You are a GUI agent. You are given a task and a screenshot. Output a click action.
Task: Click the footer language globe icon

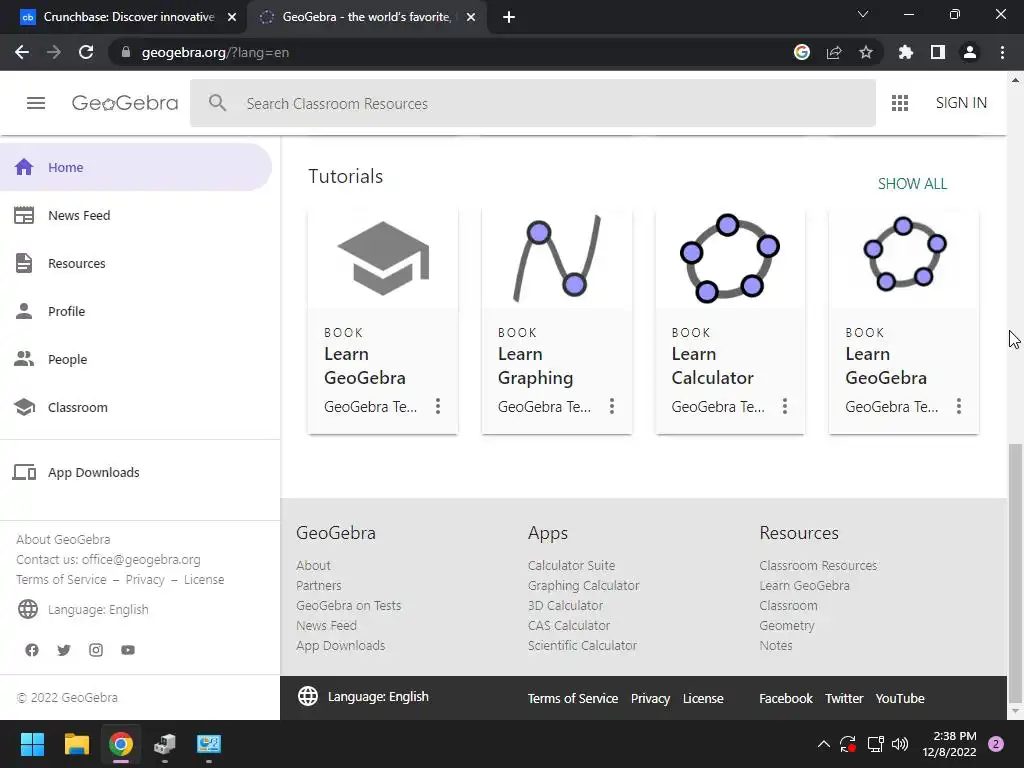308,696
